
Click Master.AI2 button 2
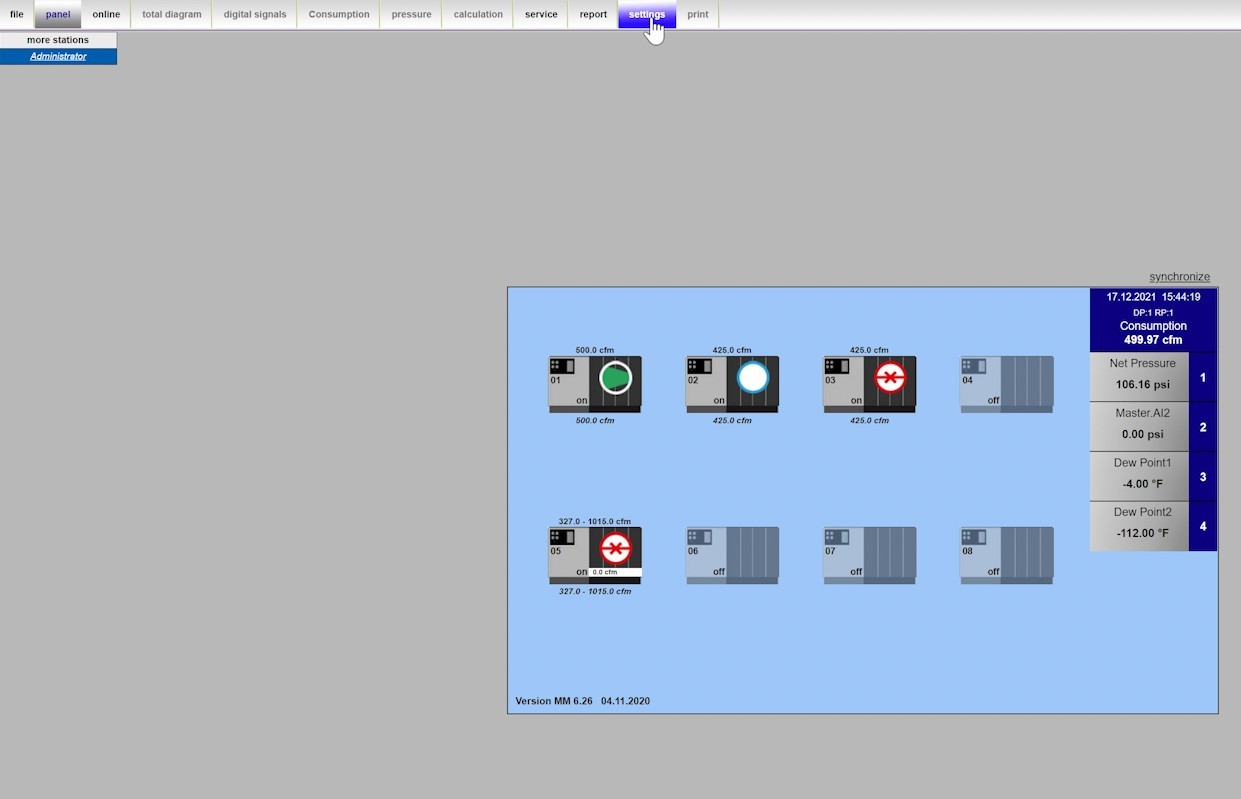(x=1203, y=427)
